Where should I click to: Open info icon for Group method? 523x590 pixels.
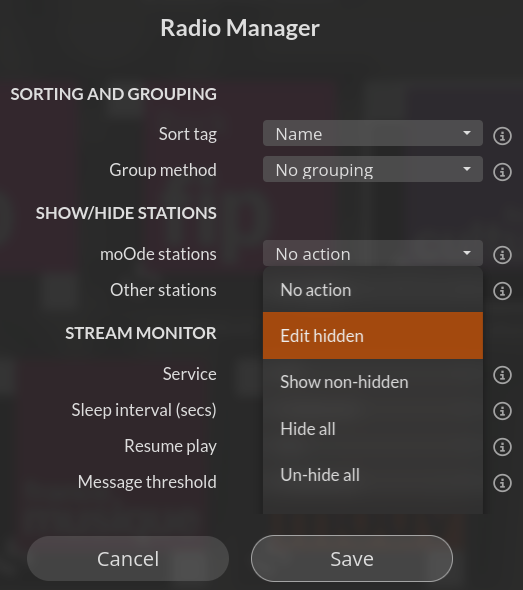click(x=502, y=172)
